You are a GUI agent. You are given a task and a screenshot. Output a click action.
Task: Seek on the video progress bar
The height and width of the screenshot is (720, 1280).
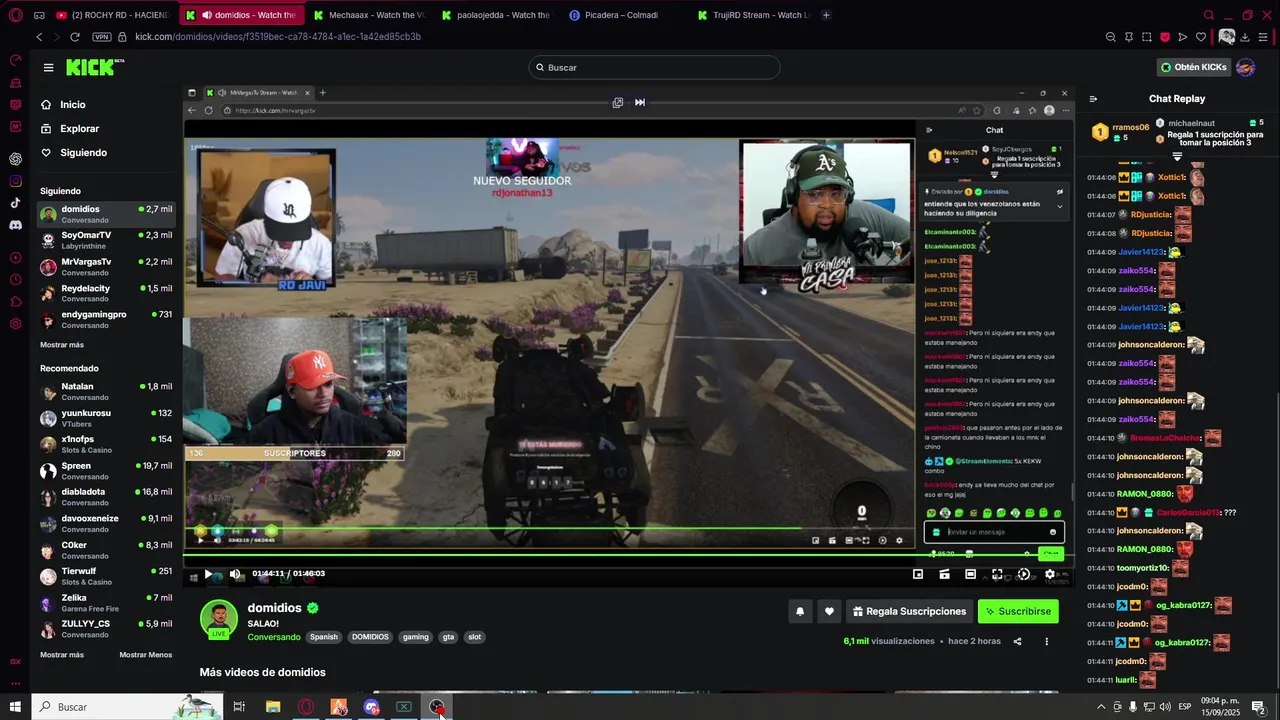tap(628, 556)
